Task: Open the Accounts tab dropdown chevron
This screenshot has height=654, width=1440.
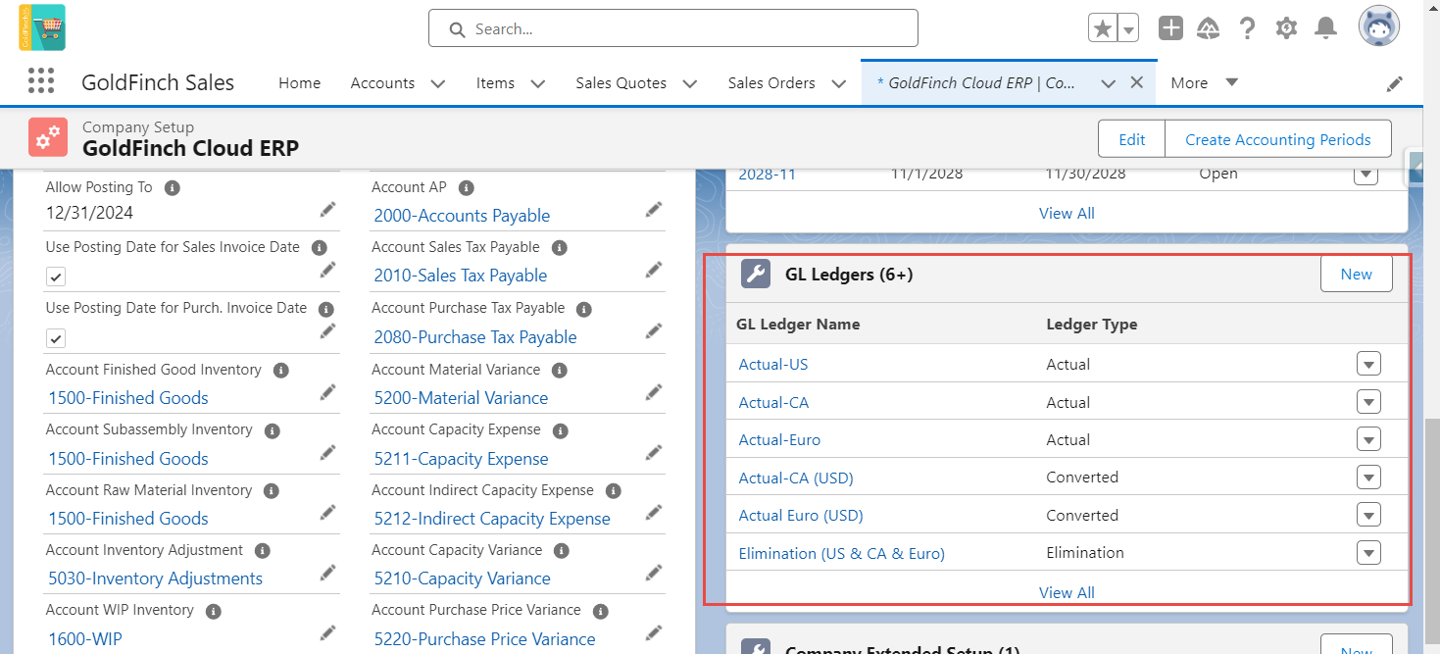Action: (x=438, y=84)
